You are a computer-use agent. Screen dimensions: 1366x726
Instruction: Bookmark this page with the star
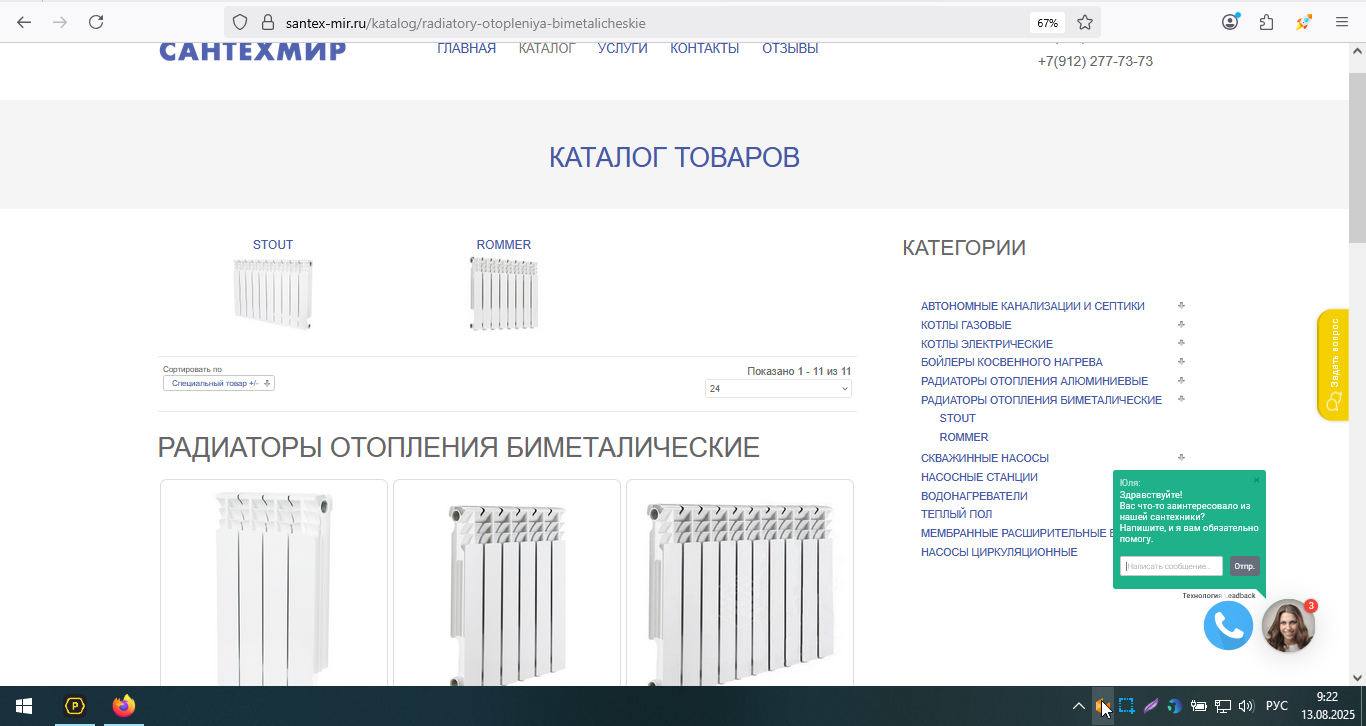tap(1085, 22)
